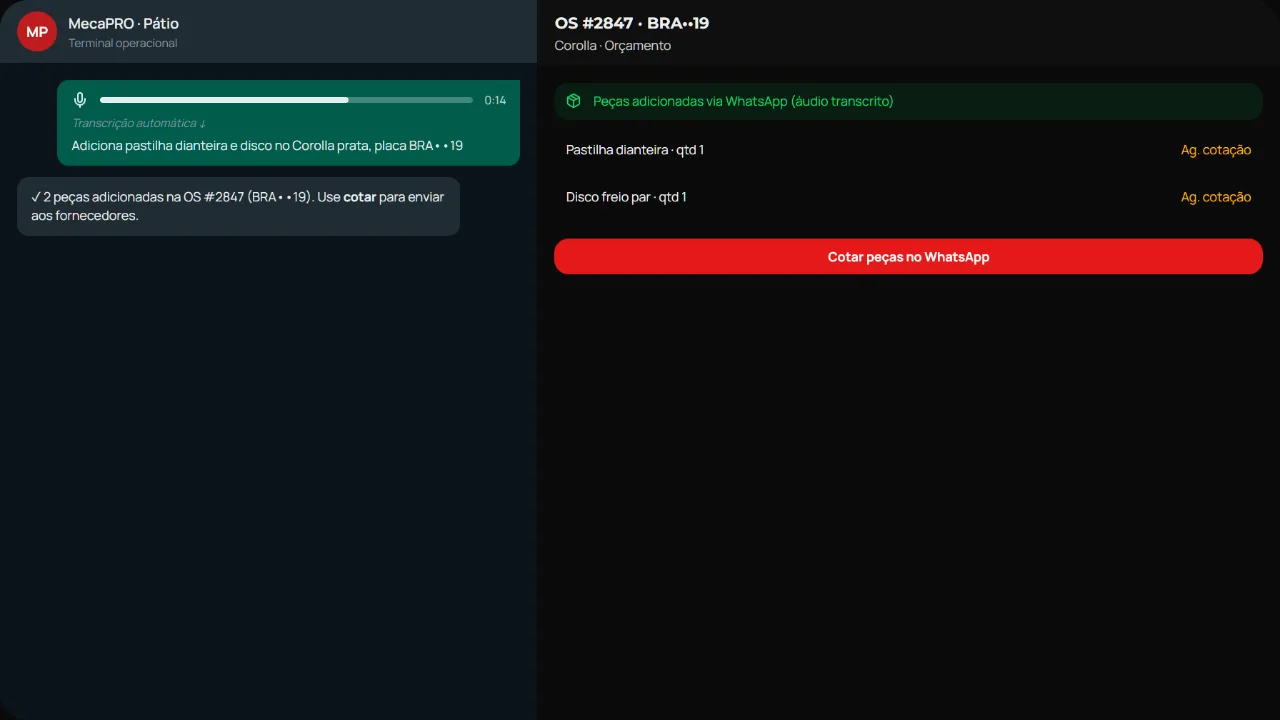The height and width of the screenshot is (720, 1280).
Task: Click the OS #2847 · BRA••19 heading
Action: coord(632,23)
